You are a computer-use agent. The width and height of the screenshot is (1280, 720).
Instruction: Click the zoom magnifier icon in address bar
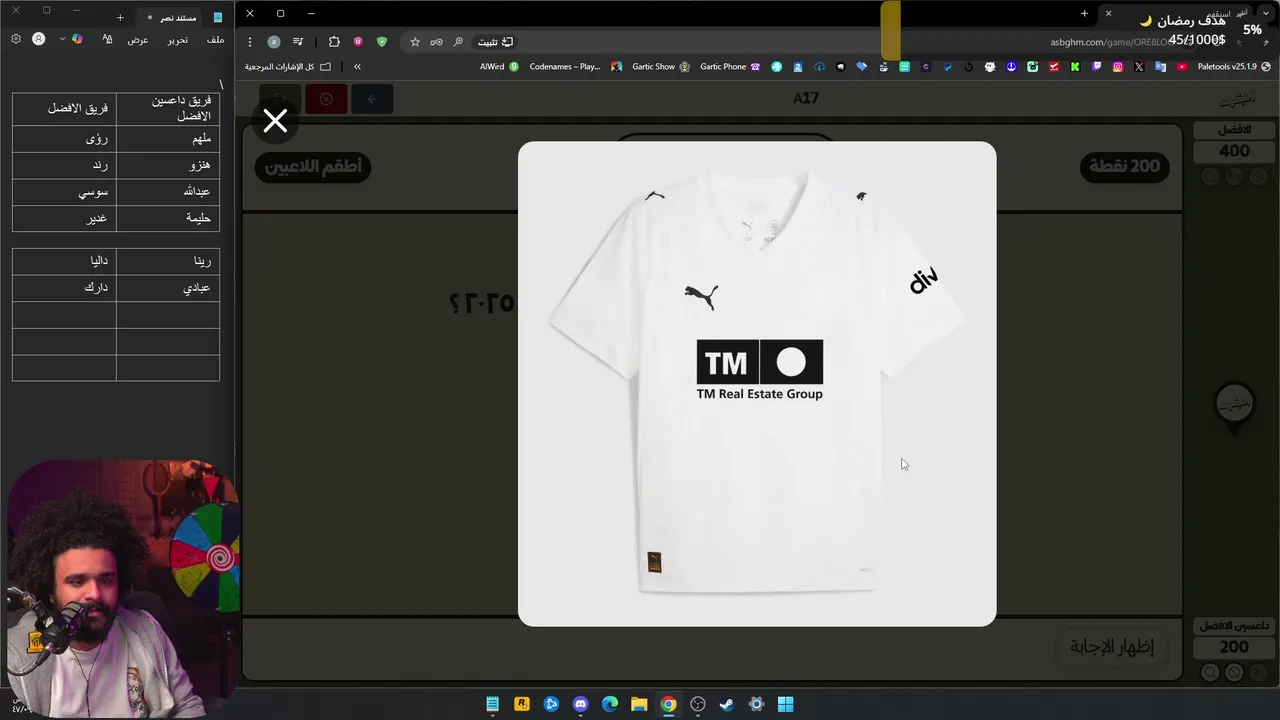458,42
